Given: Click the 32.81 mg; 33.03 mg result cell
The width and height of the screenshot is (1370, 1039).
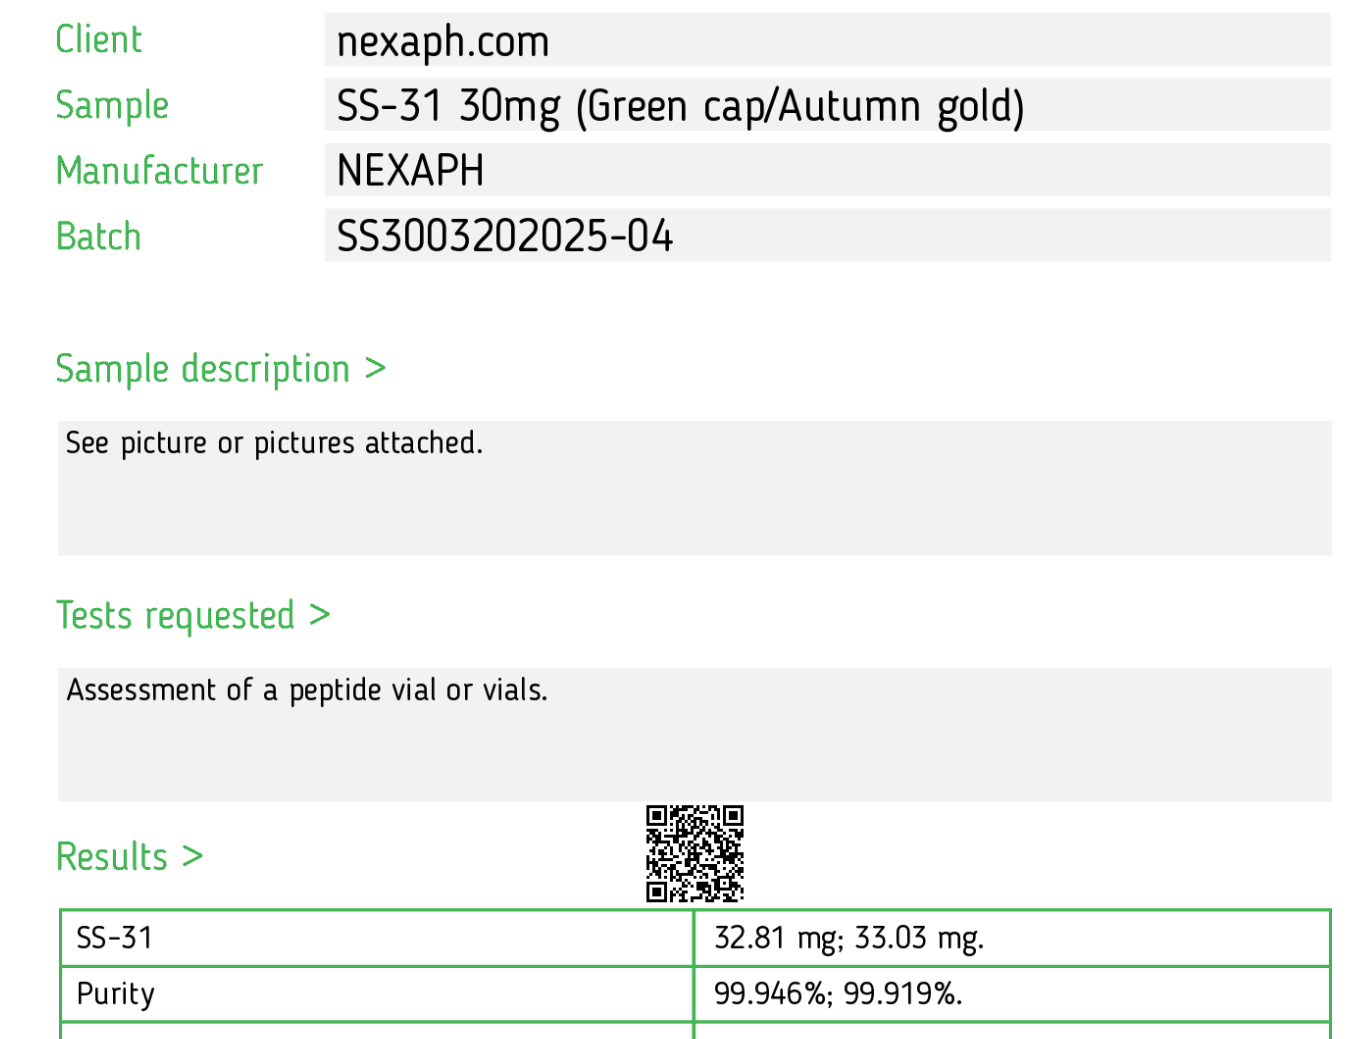Looking at the screenshot, I should tap(1012, 938).
